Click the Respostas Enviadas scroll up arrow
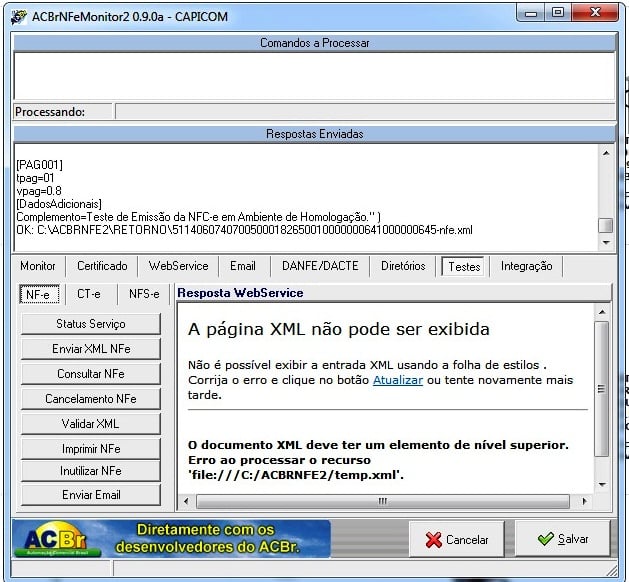 (x=606, y=153)
